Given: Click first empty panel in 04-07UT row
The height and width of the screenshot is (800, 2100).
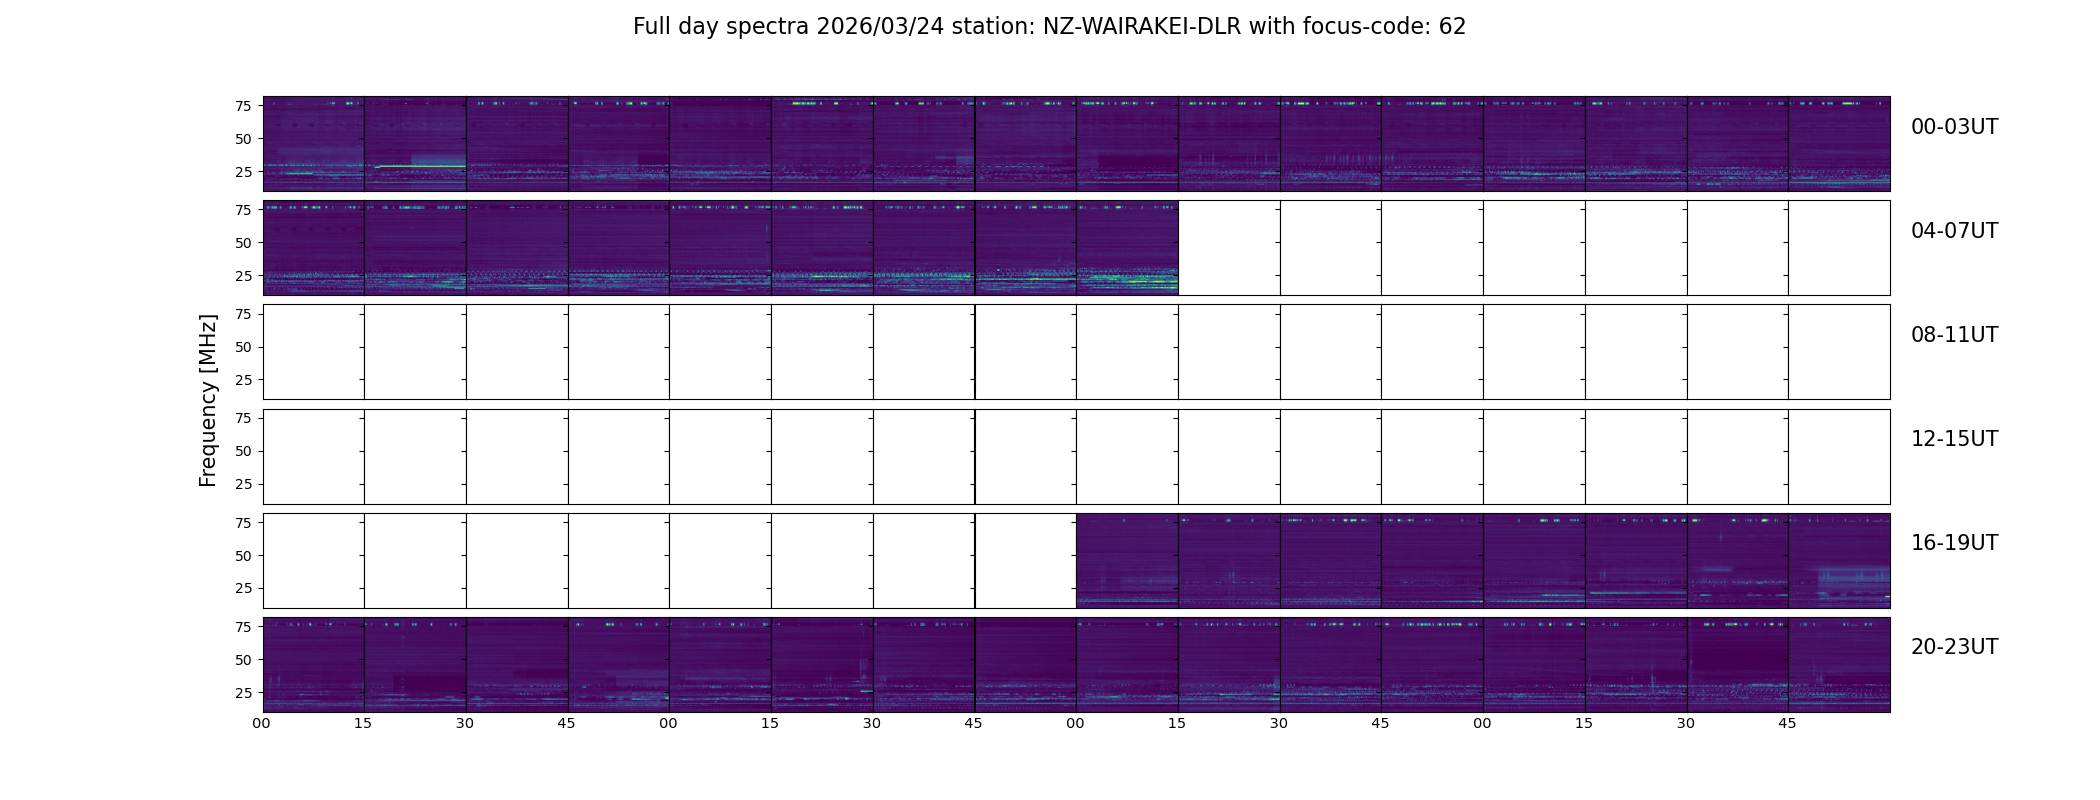Looking at the screenshot, I should pyautogui.click(x=1229, y=248).
